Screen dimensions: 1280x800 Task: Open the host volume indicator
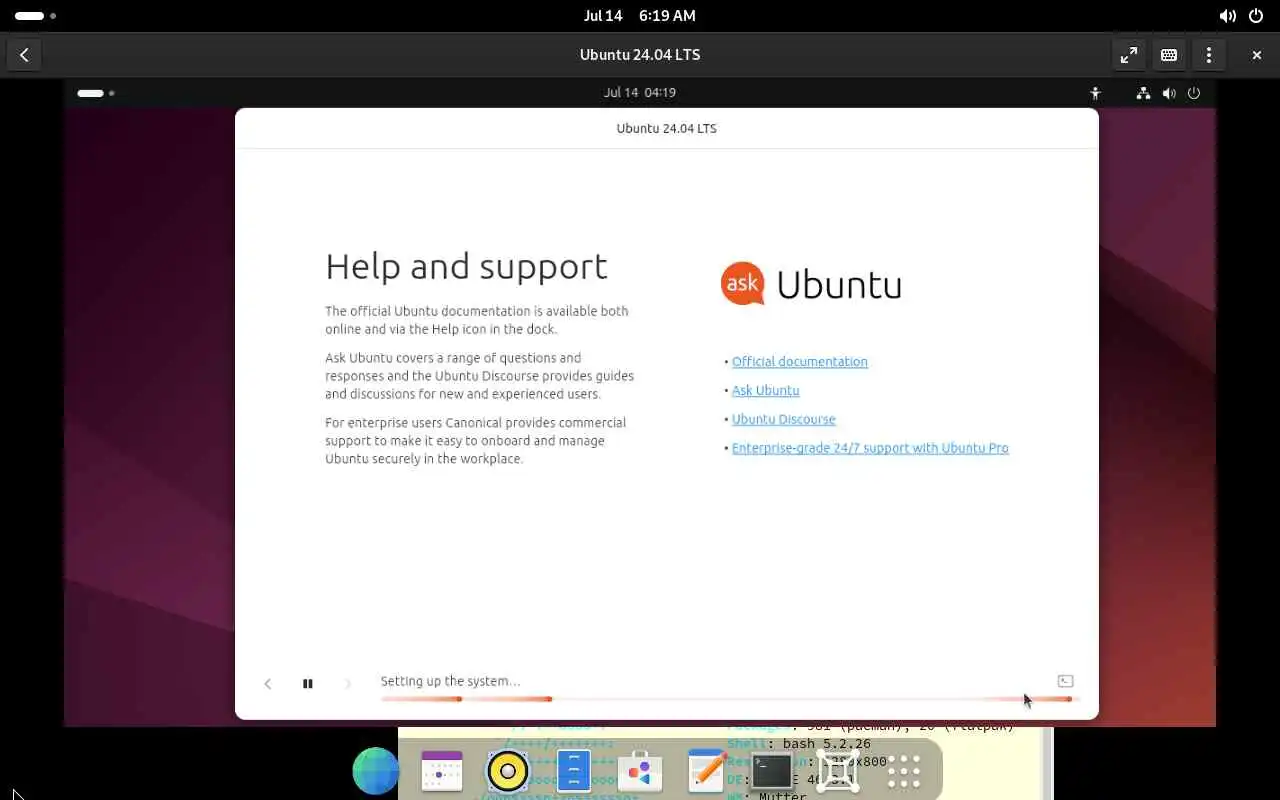(x=1227, y=16)
